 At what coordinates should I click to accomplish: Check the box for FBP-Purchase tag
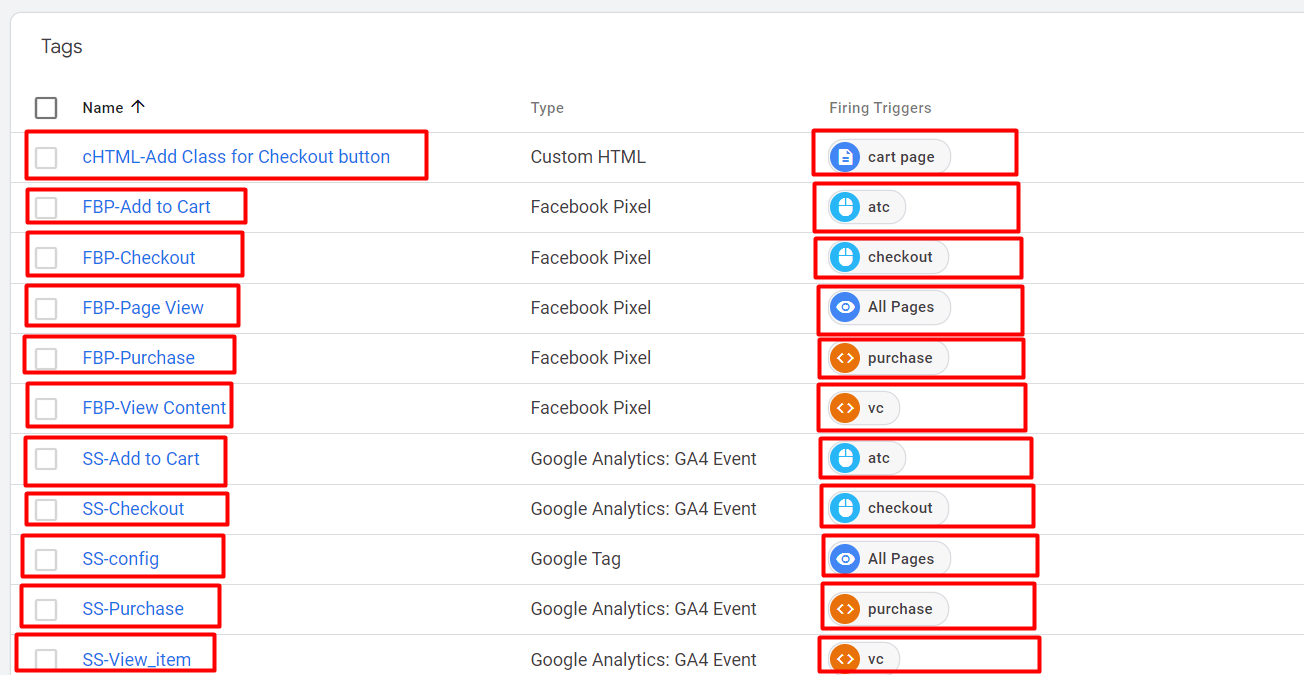pos(46,358)
